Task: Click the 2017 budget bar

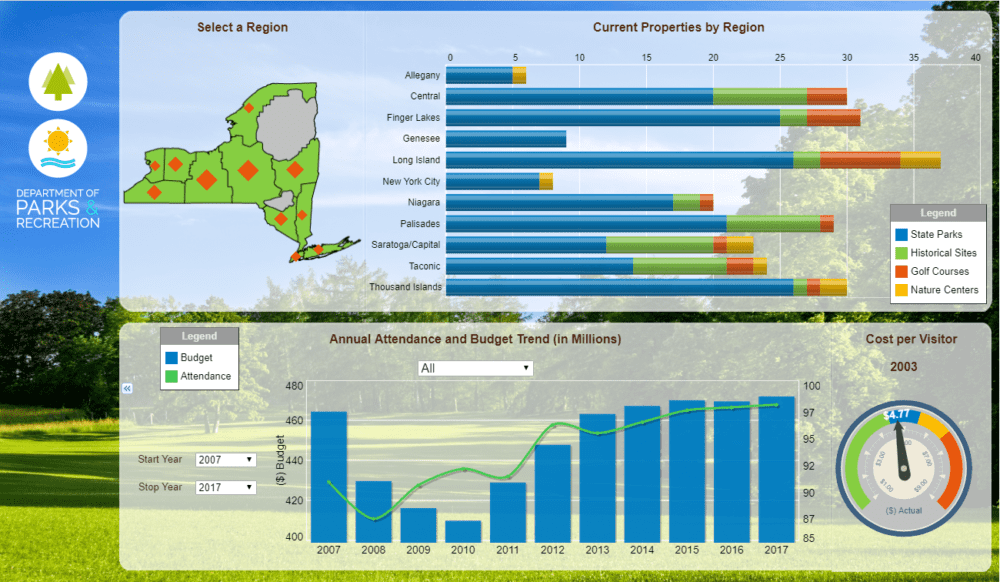Action: coord(776,469)
